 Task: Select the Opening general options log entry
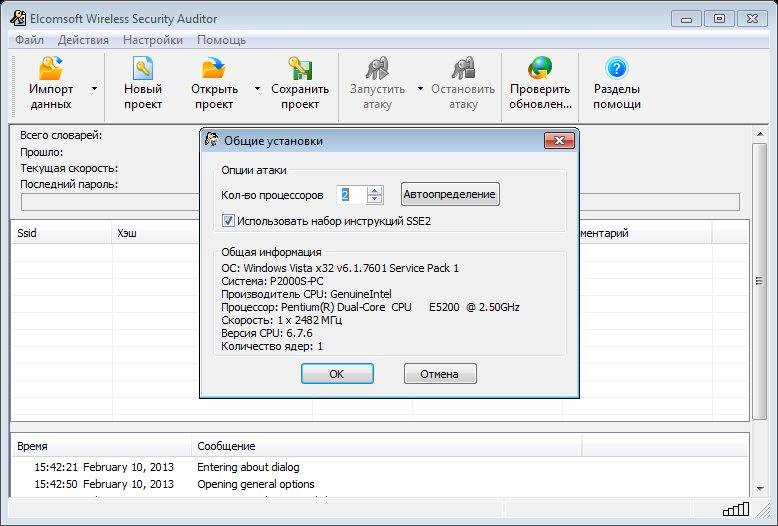coord(256,484)
